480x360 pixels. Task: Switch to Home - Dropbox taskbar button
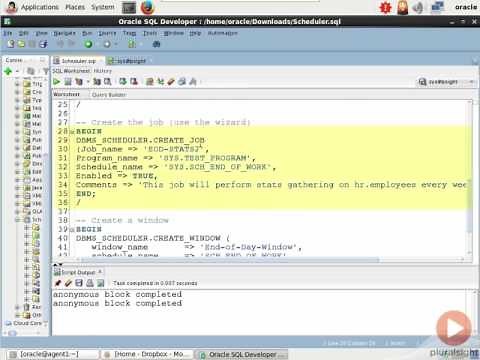click(146, 354)
